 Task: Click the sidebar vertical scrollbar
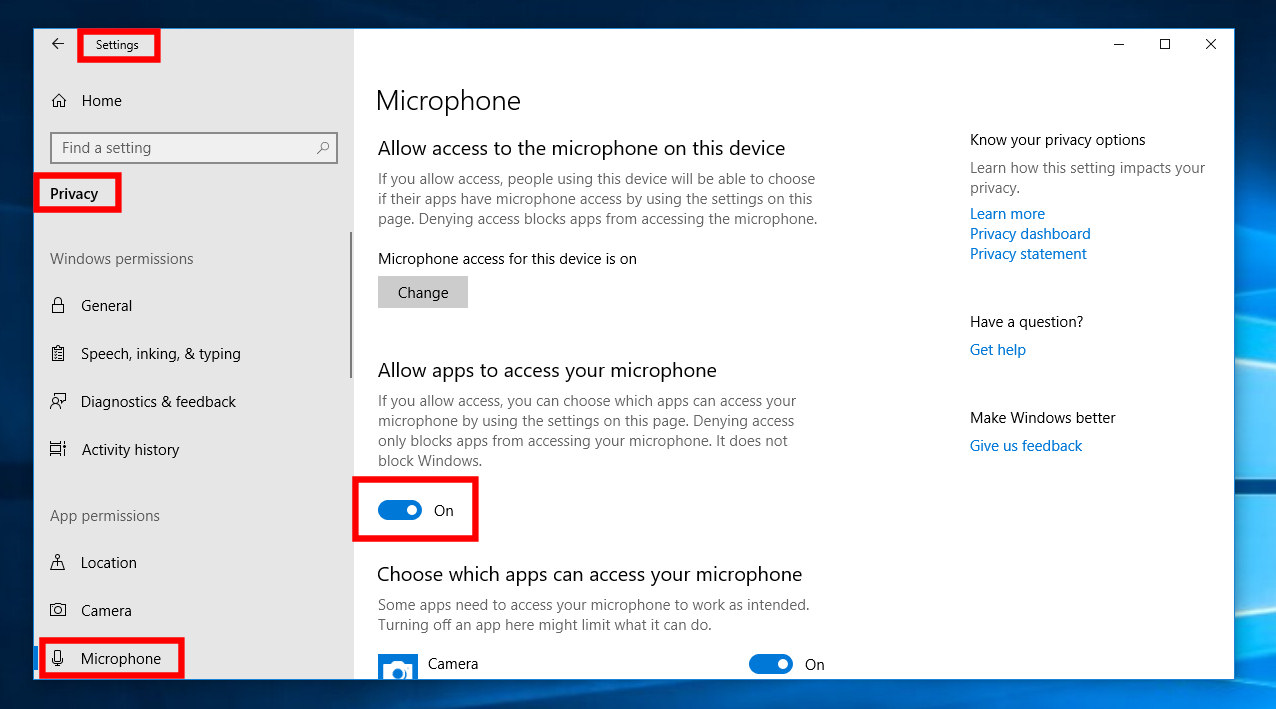click(x=351, y=305)
